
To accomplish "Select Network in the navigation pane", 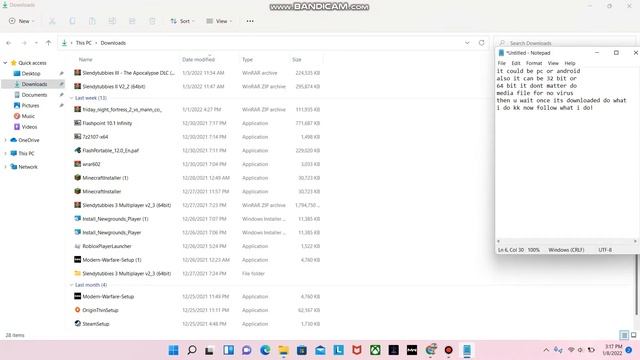I will [28, 167].
